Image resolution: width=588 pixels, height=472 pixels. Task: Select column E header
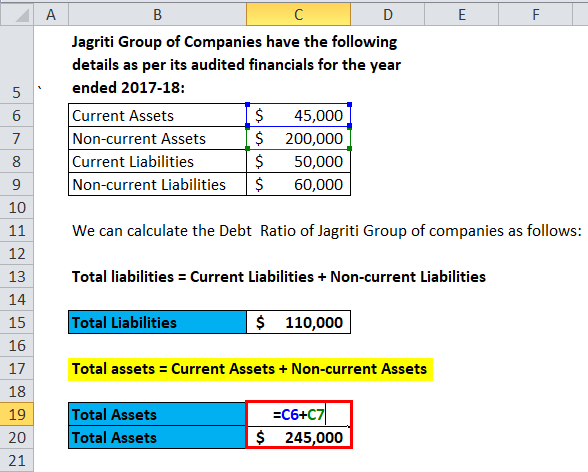pyautogui.click(x=462, y=15)
